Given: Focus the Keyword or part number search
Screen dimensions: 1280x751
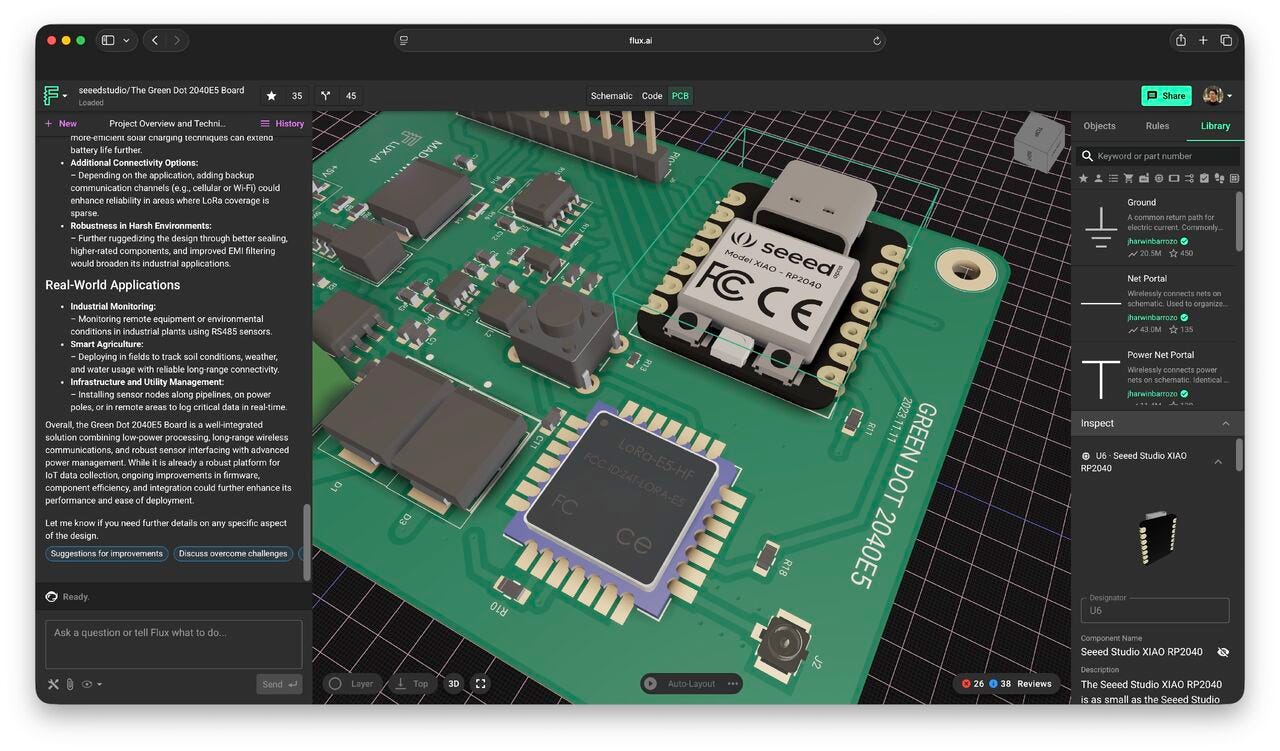Looking at the screenshot, I should click(1159, 156).
